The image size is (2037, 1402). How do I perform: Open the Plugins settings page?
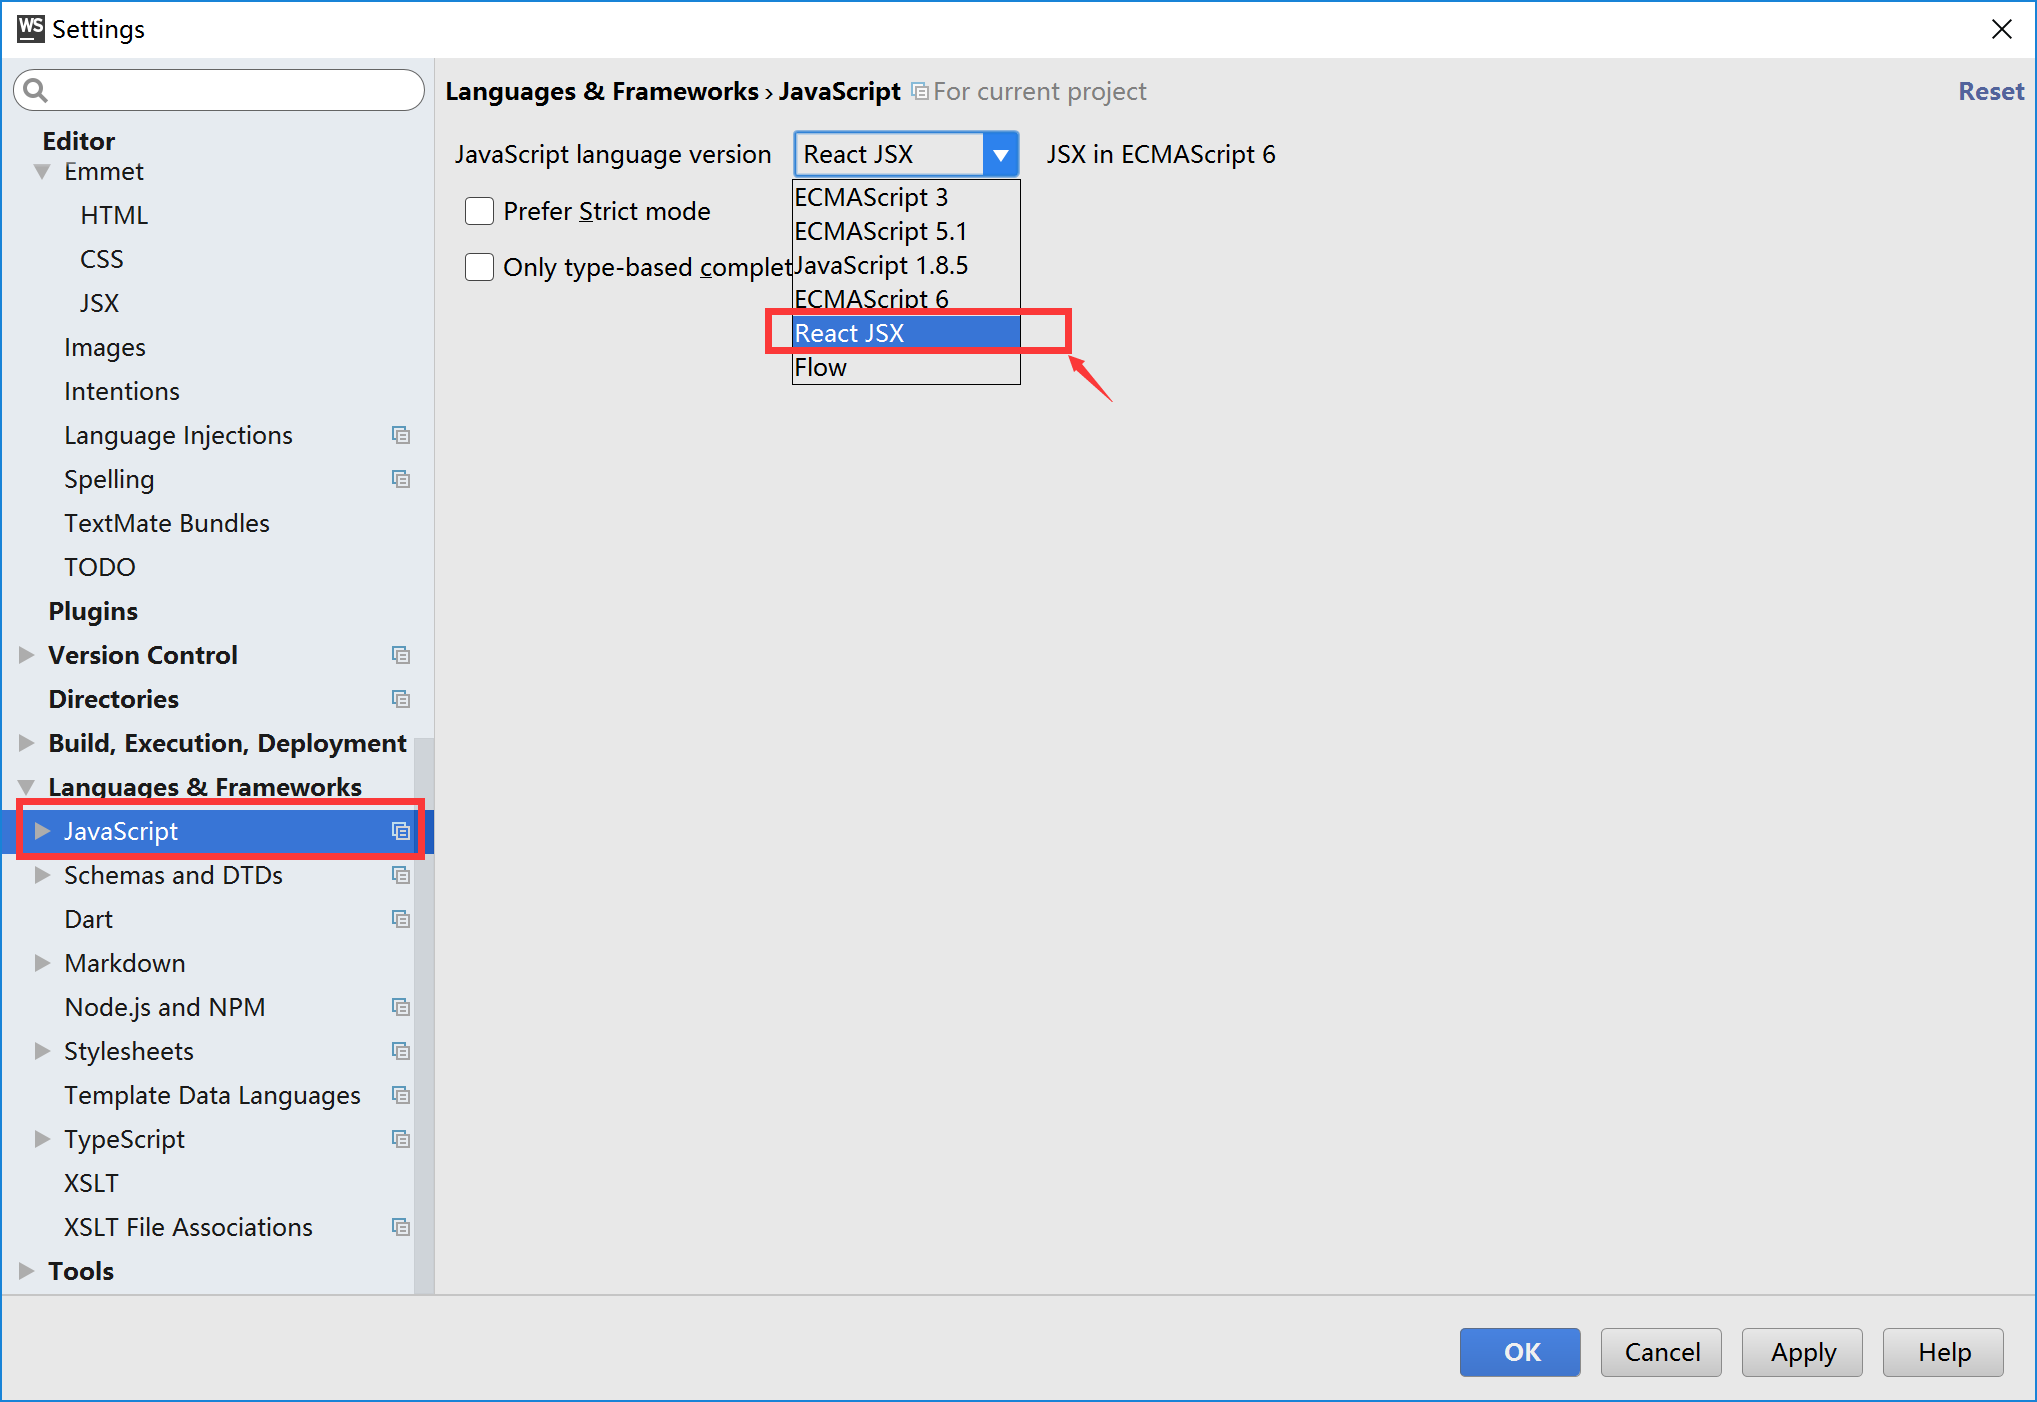(x=92, y=611)
